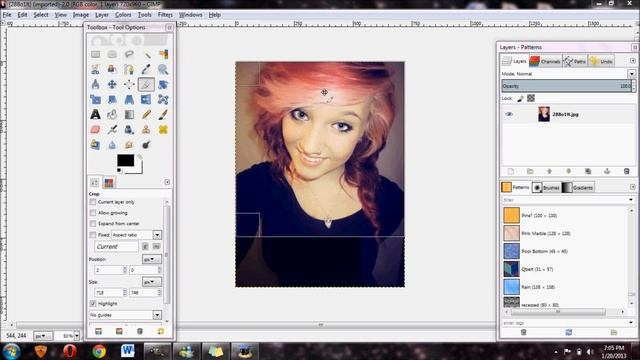Select the Perspective tool

(129, 100)
